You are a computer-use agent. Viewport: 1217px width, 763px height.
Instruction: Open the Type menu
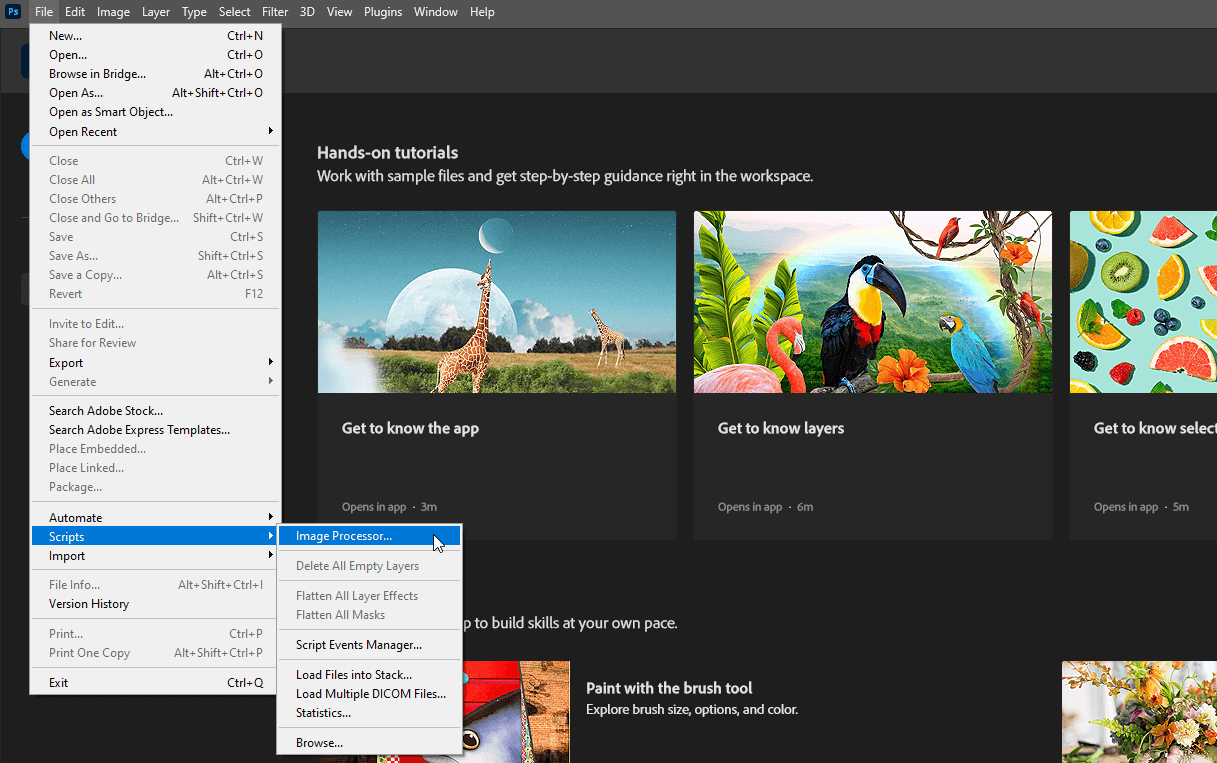tap(194, 12)
